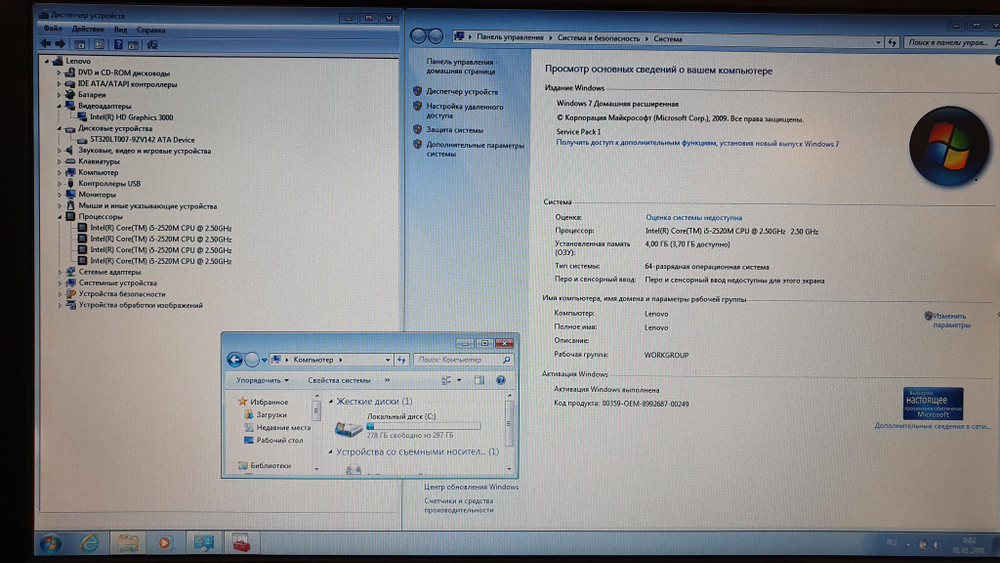
Task: Select Системные устройства category
Action: tap(117, 283)
